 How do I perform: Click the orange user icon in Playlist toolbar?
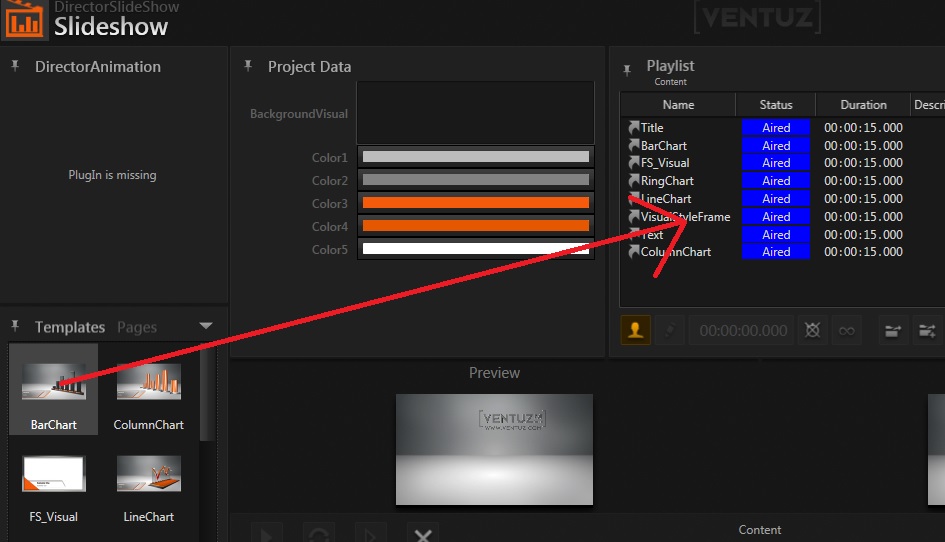(636, 330)
